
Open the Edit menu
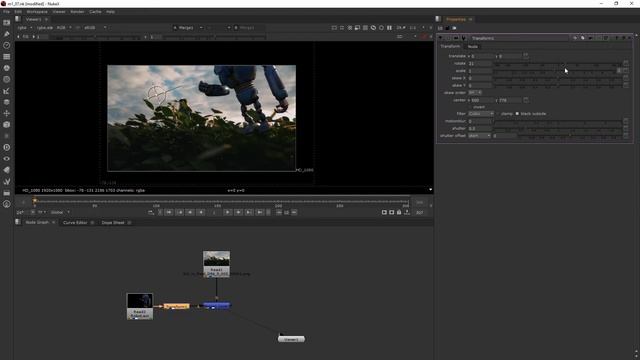pyautogui.click(x=18, y=12)
